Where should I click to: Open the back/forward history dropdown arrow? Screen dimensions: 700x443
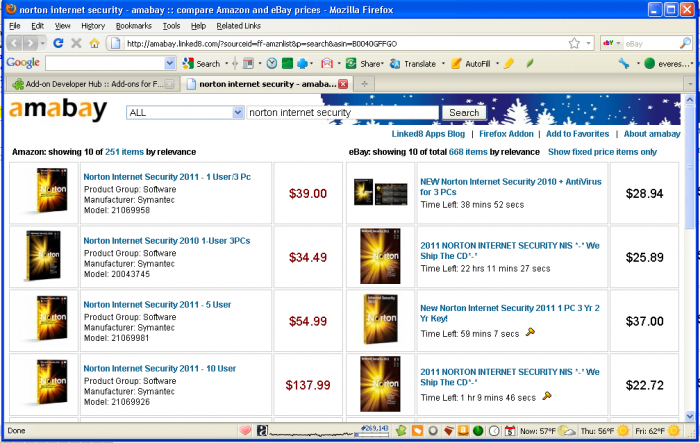[x=43, y=43]
